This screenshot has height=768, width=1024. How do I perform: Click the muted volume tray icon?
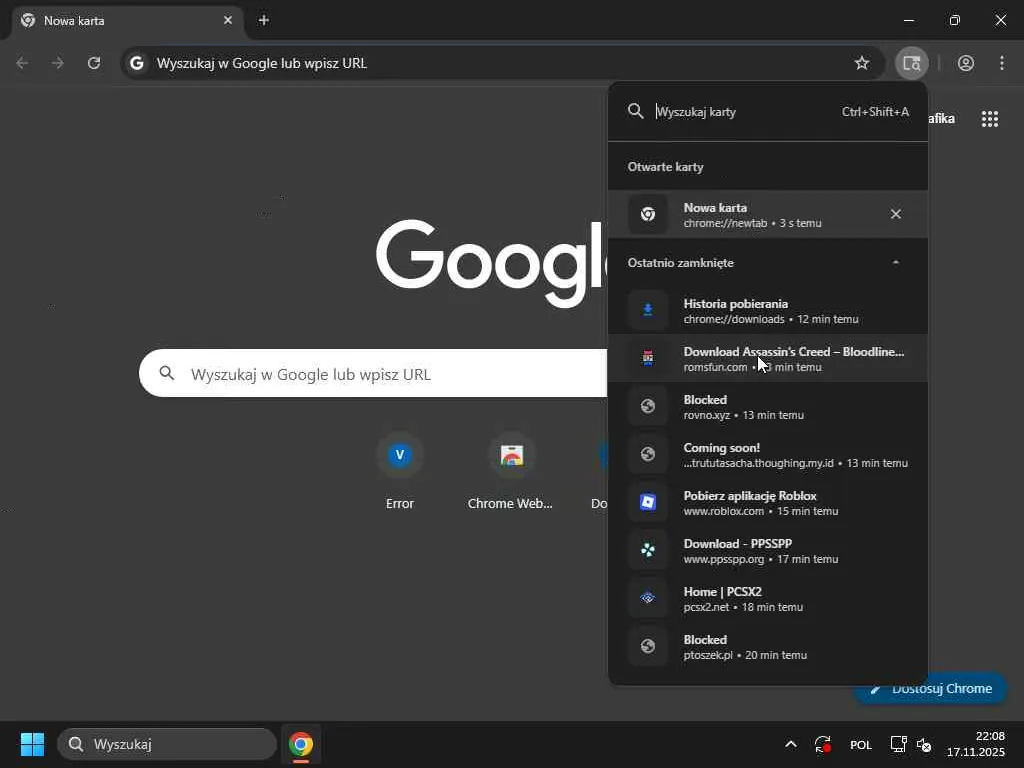point(924,744)
